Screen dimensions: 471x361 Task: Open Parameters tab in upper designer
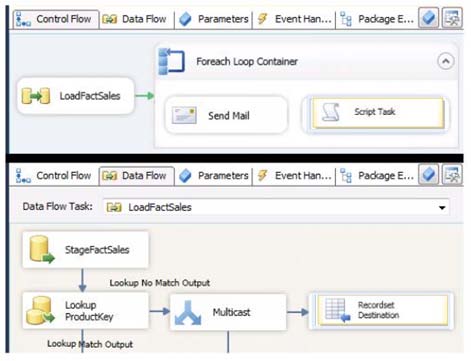[x=213, y=19]
